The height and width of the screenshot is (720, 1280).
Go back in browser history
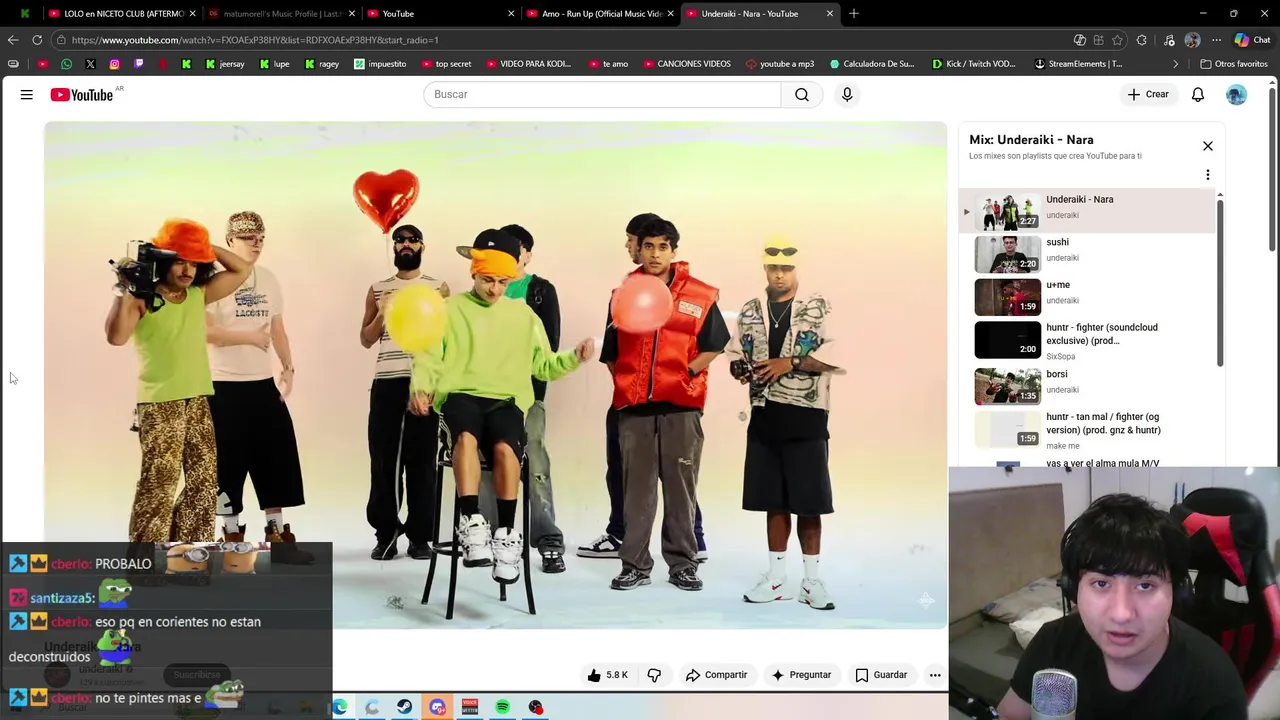[x=13, y=40]
